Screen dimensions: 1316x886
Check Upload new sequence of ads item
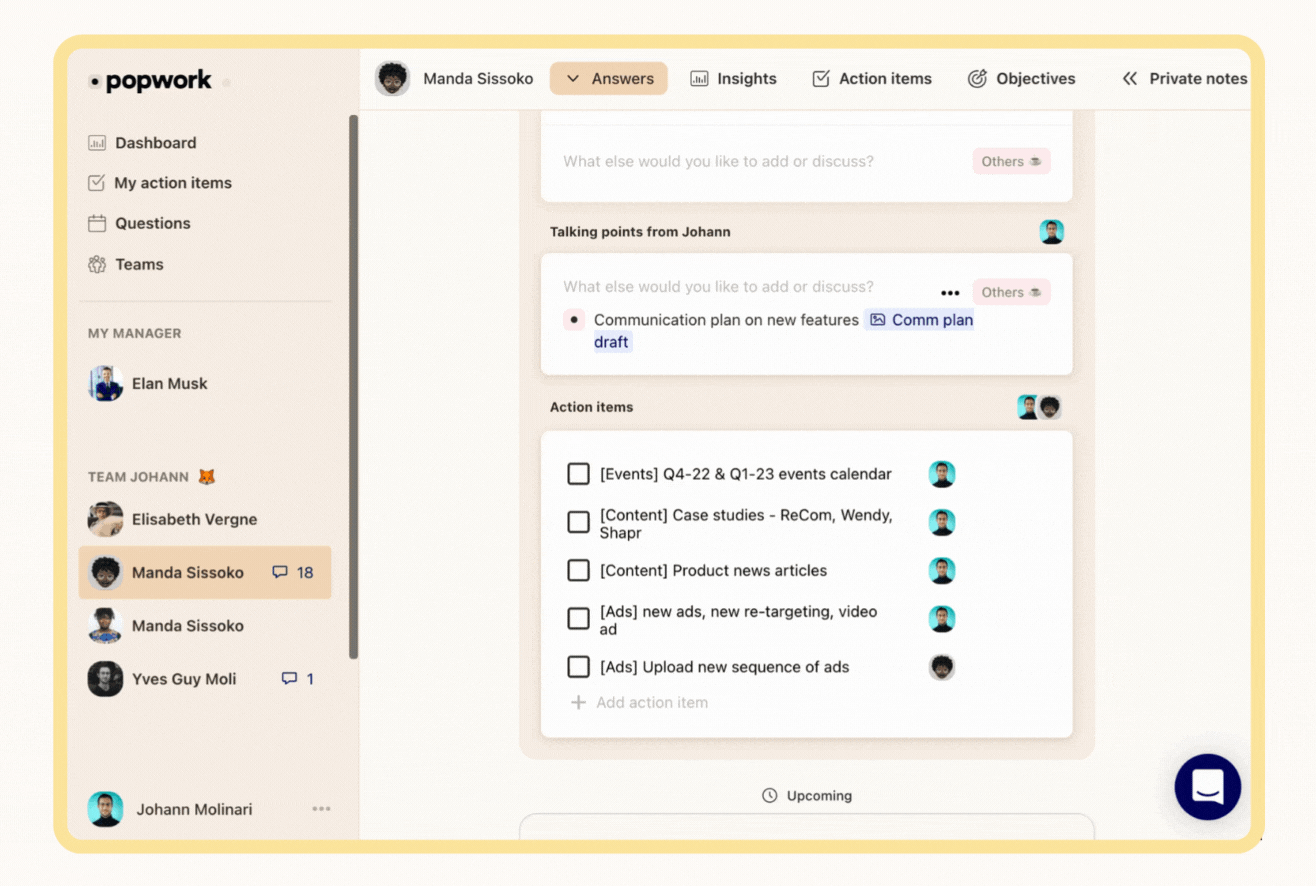[578, 667]
